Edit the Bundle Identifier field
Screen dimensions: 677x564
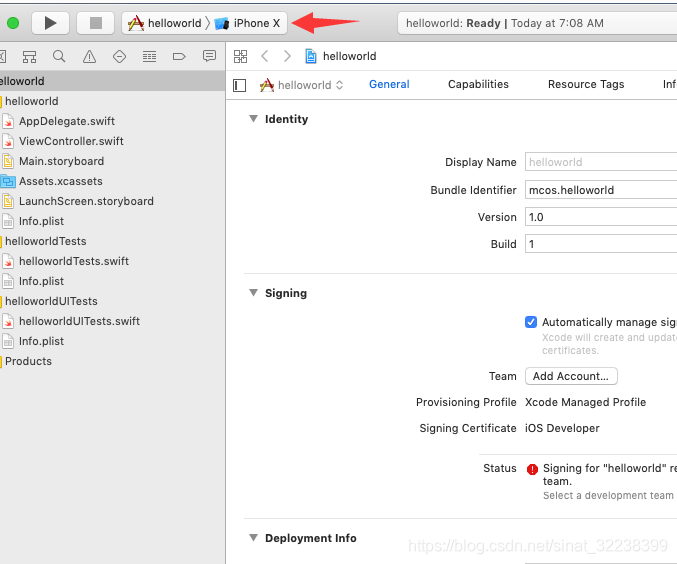601,190
